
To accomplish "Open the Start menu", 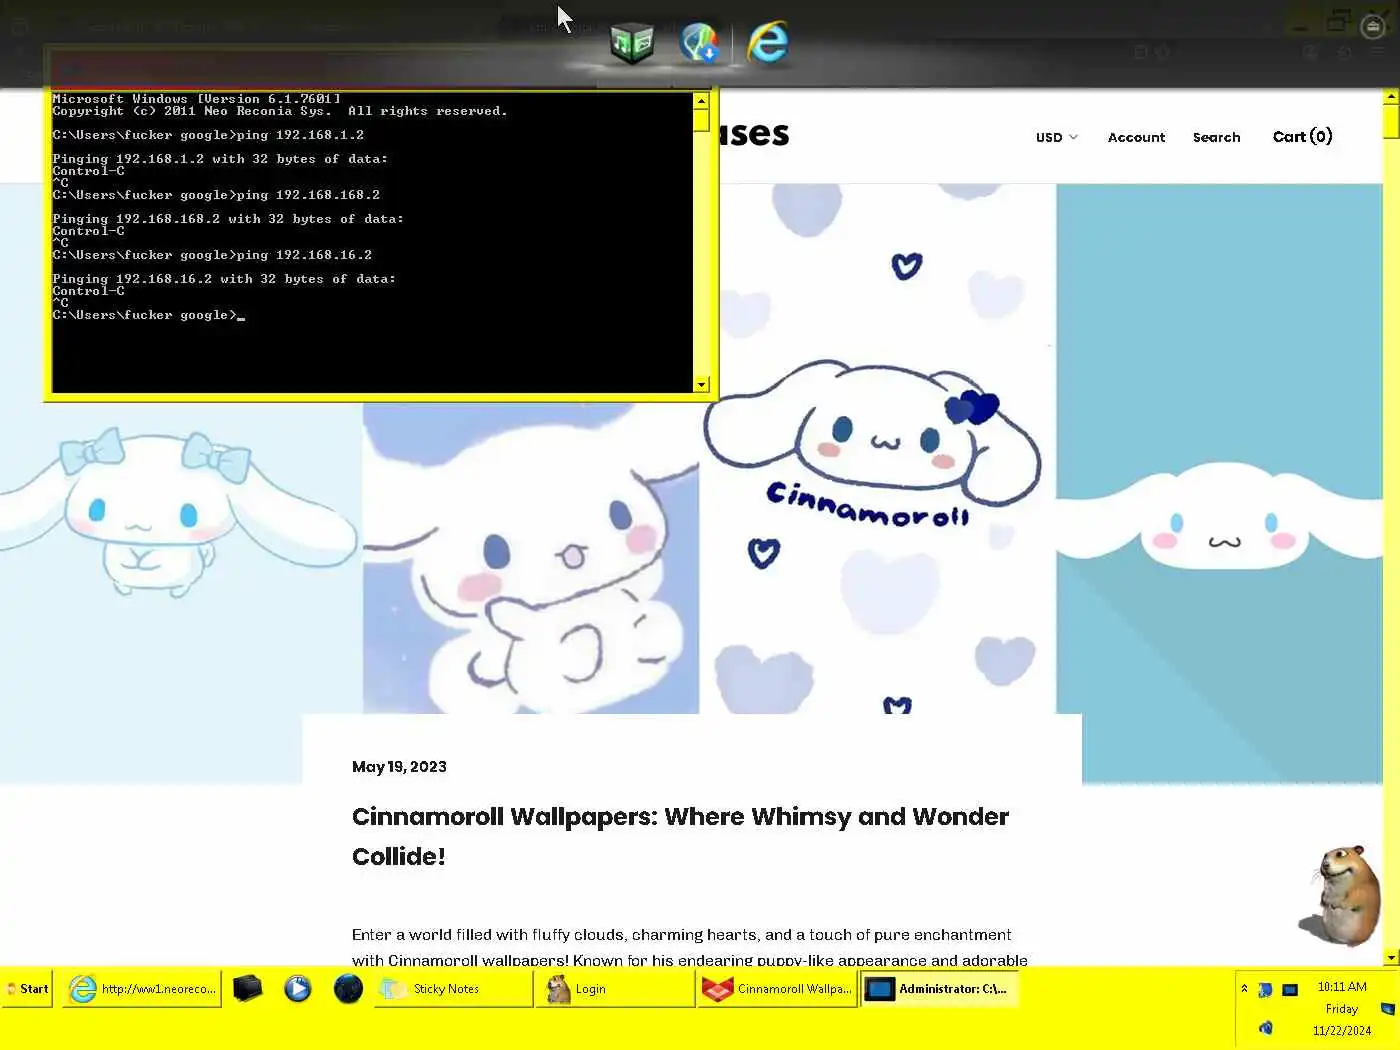I will [27, 989].
